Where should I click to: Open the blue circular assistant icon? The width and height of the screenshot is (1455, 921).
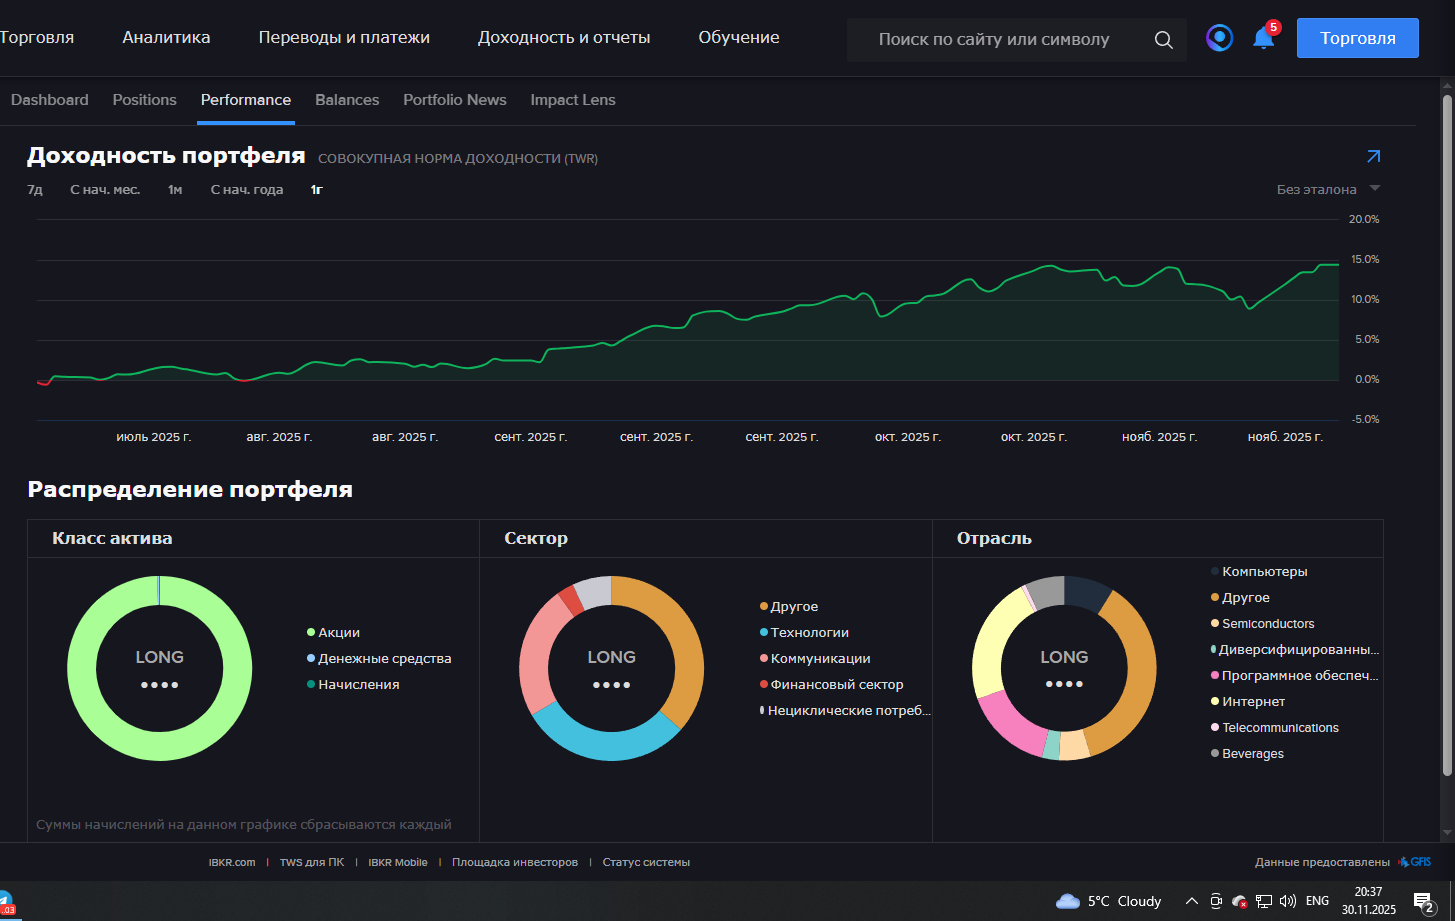click(1219, 38)
